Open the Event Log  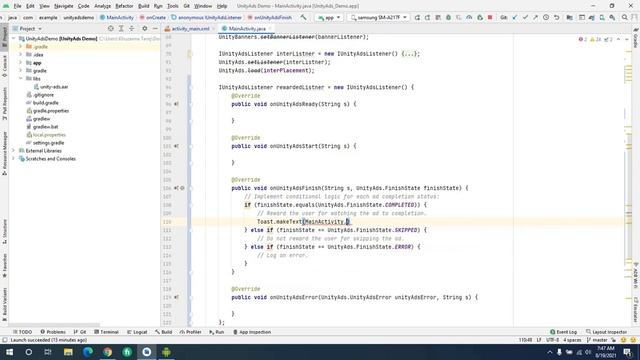pos(563,332)
